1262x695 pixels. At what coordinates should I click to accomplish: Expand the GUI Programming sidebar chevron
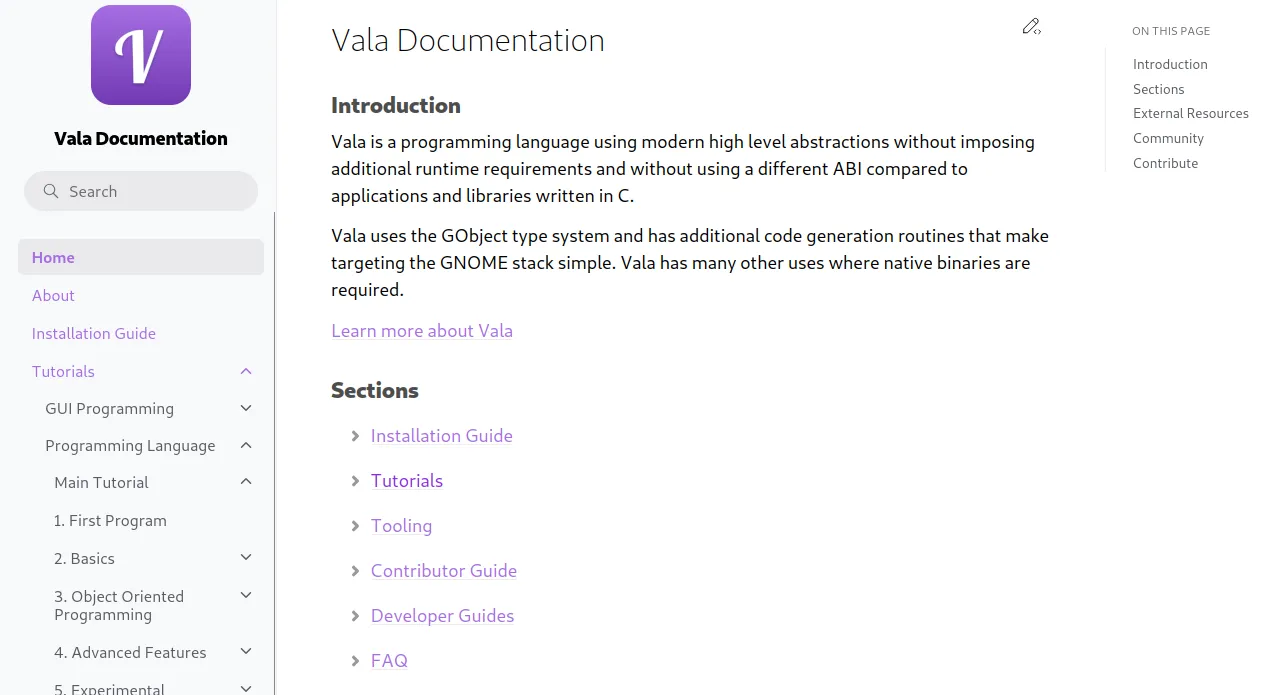click(246, 408)
